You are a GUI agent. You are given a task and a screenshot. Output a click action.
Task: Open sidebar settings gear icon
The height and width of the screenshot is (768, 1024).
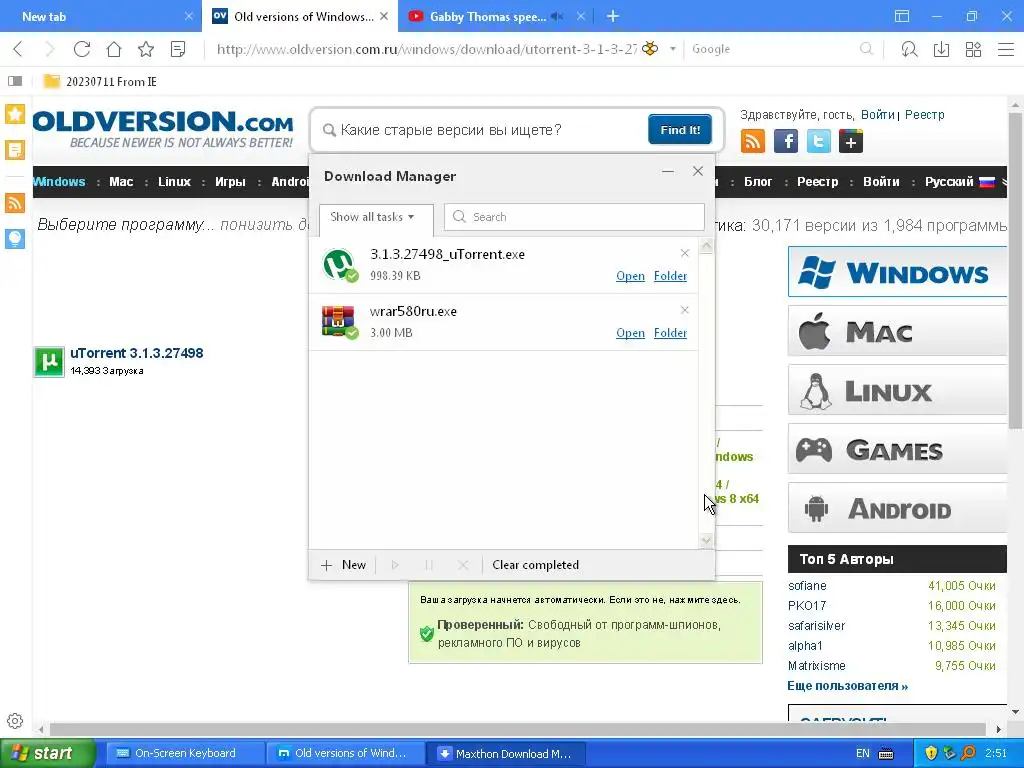pyautogui.click(x=15, y=721)
